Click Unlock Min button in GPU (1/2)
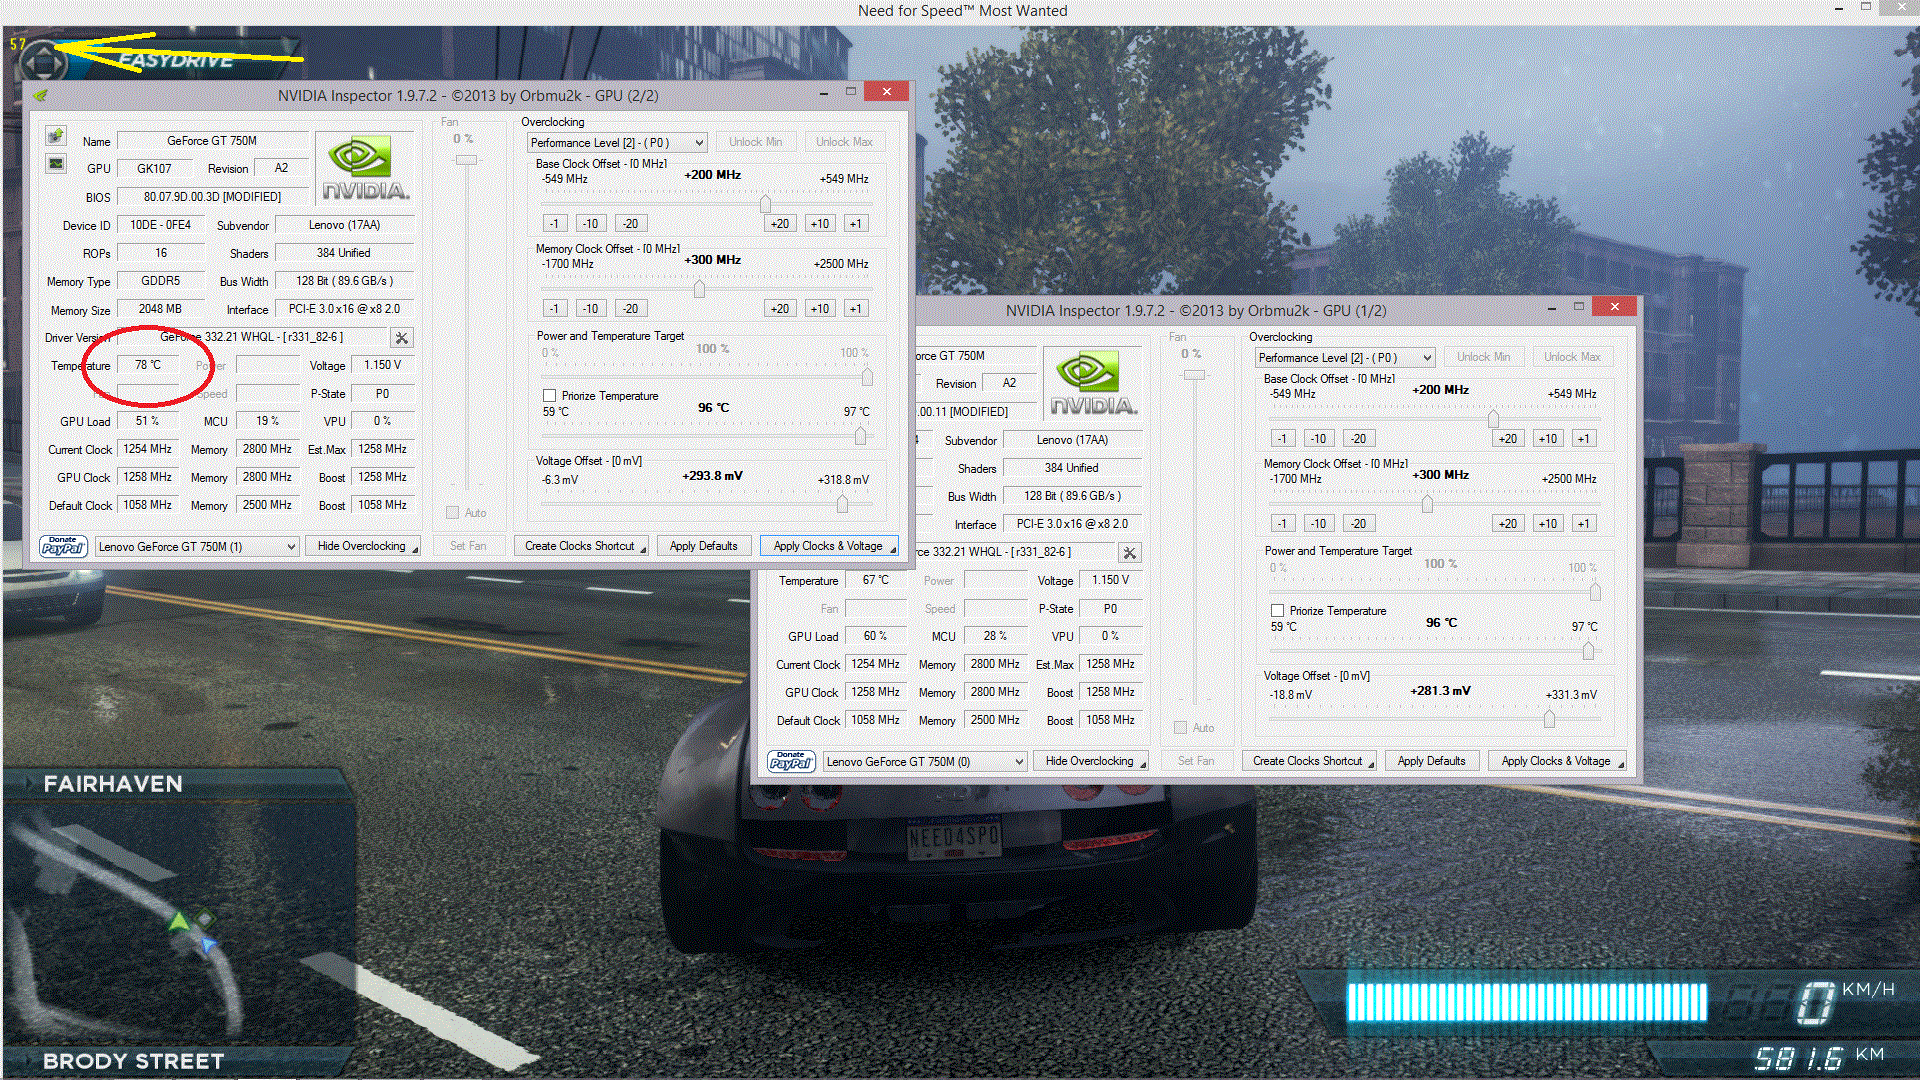 click(1484, 357)
